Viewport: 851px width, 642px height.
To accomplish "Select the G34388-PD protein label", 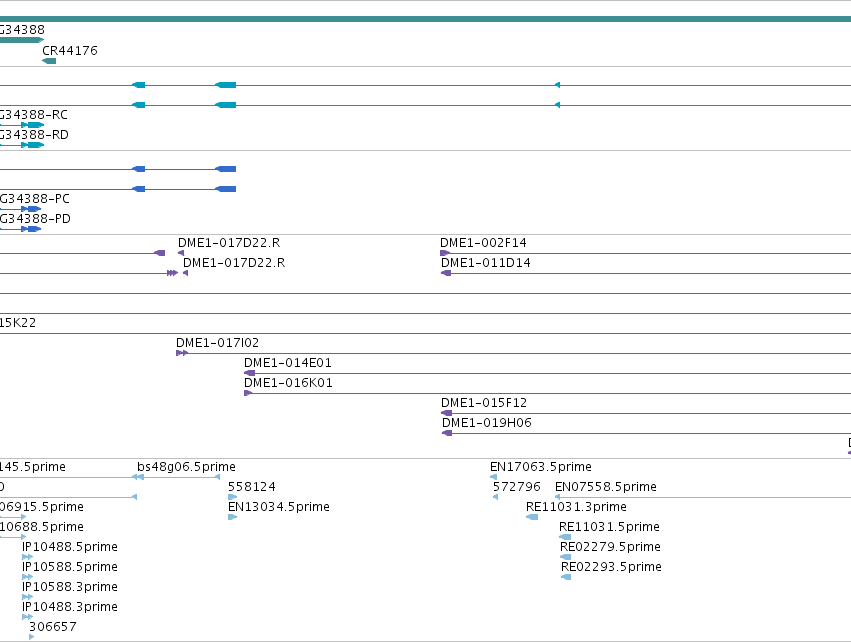I will [35, 219].
